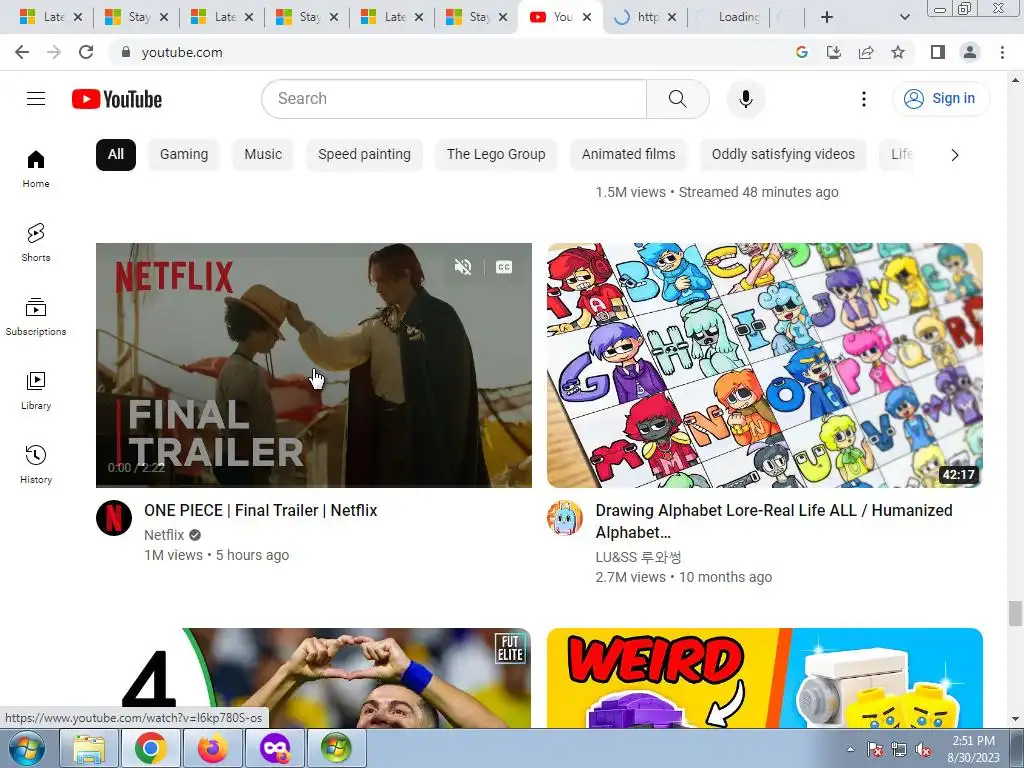1024x768 pixels.
Task: Reload the current page
Action: click(86, 52)
